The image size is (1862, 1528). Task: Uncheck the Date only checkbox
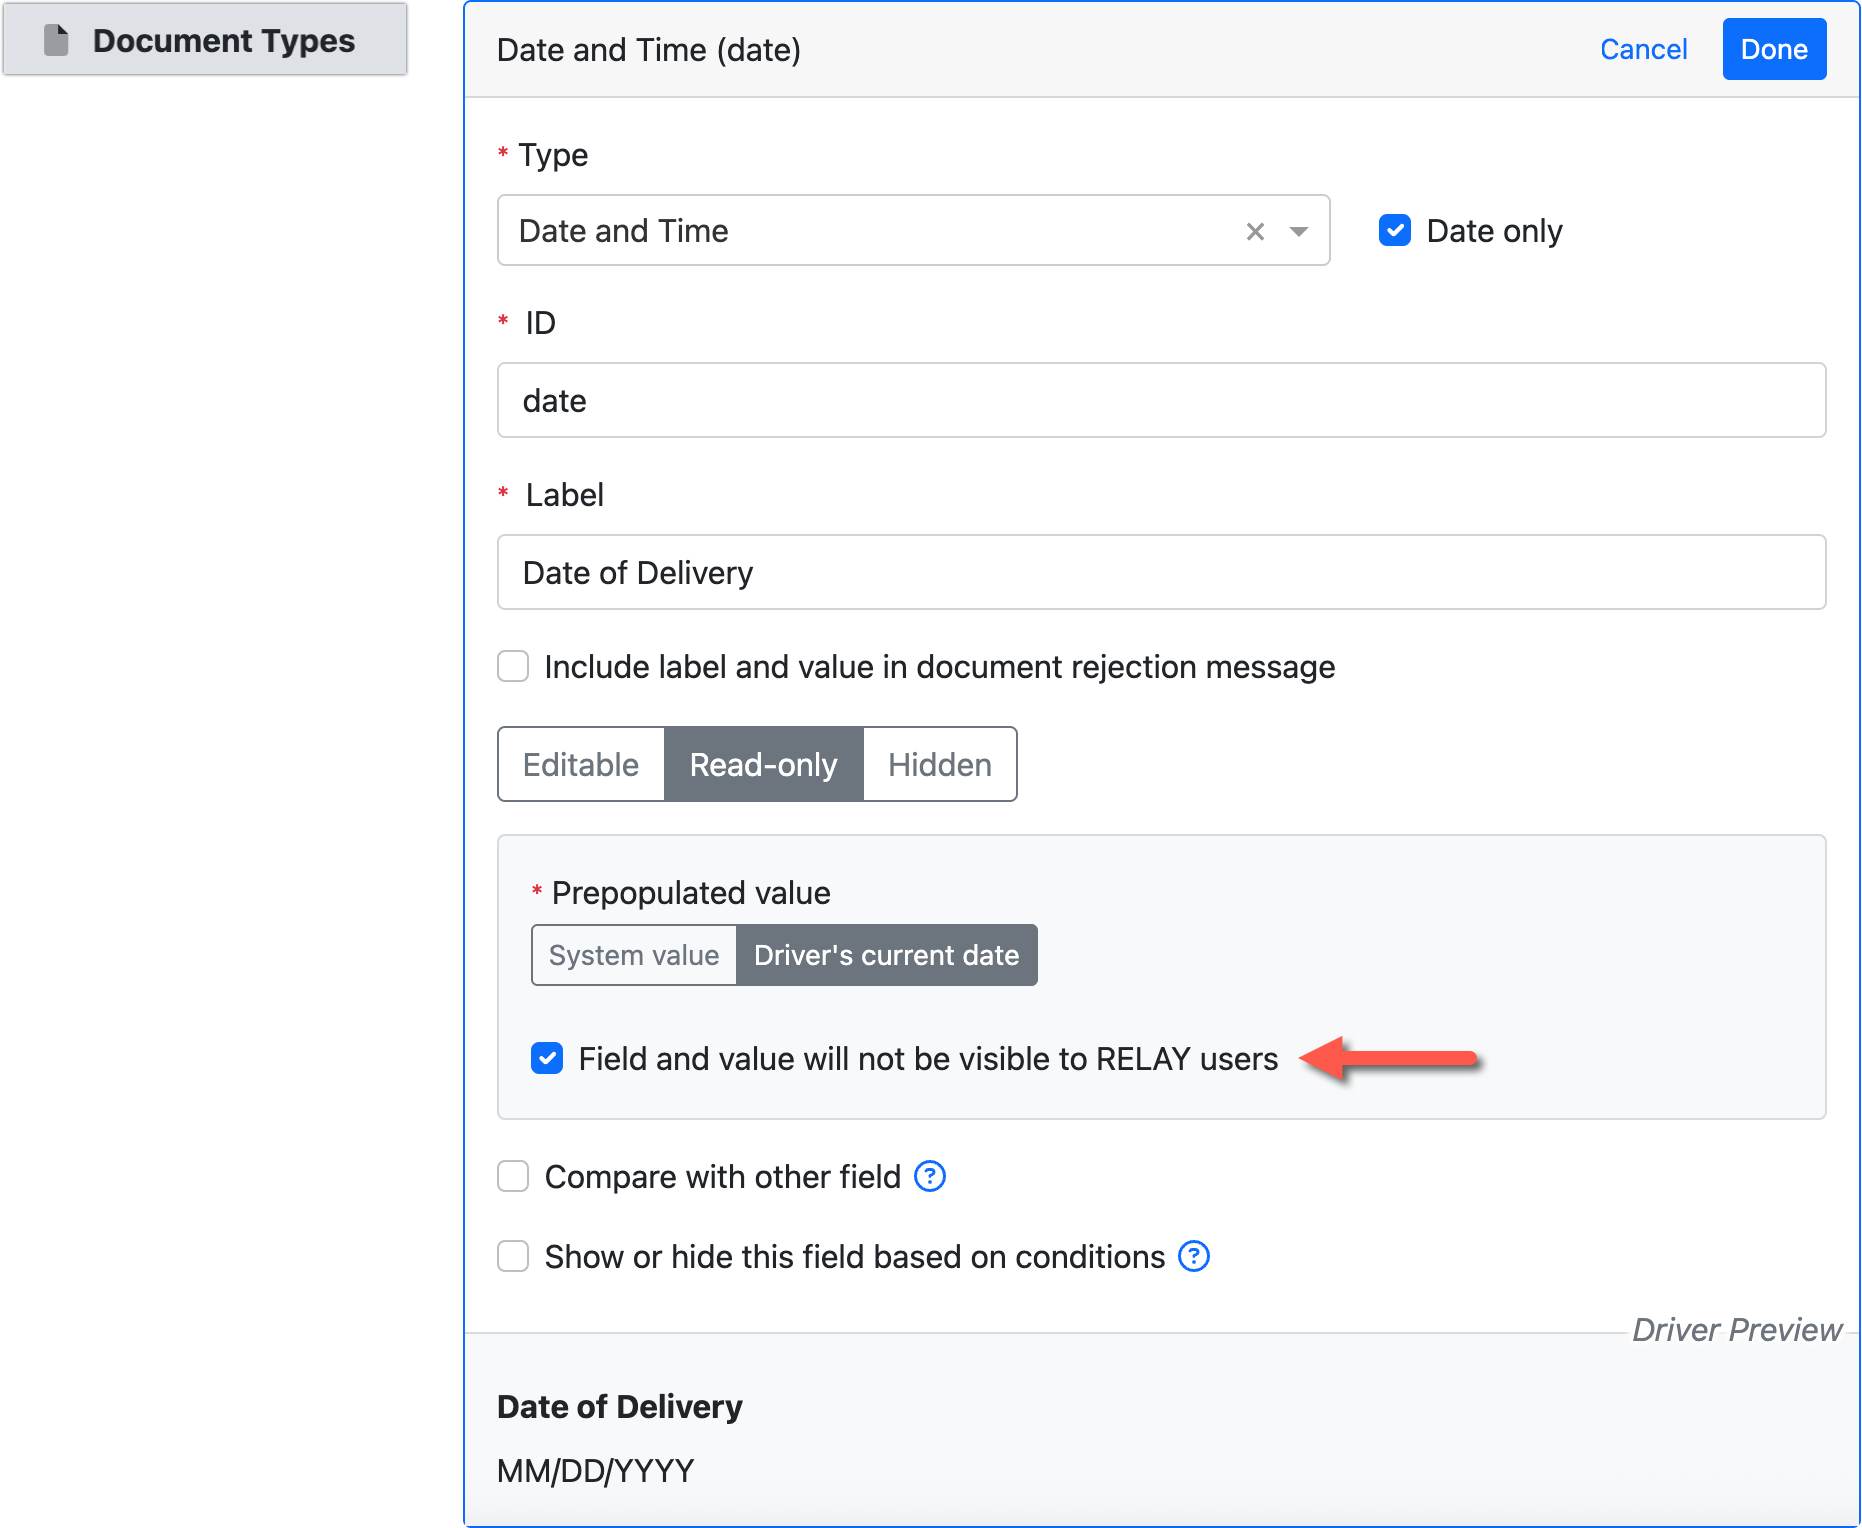(1394, 231)
